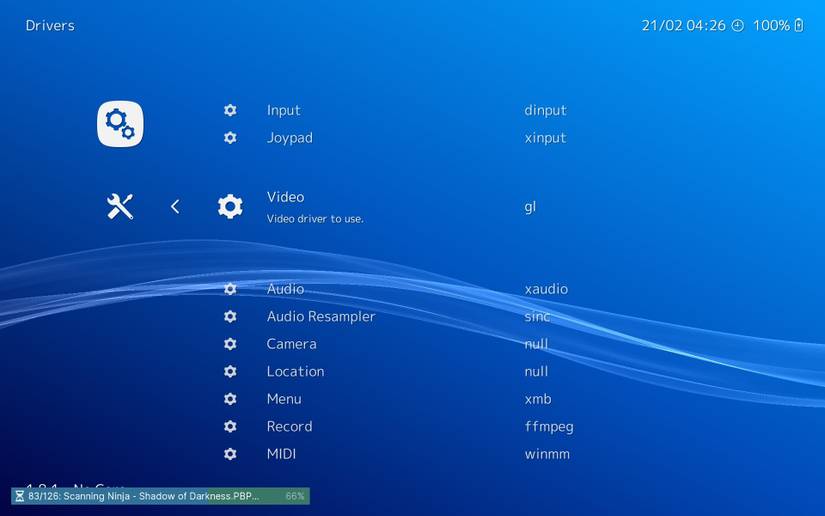Viewport: 825px width, 516px height.
Task: Click the gear icon beside Input
Action: pos(230,110)
